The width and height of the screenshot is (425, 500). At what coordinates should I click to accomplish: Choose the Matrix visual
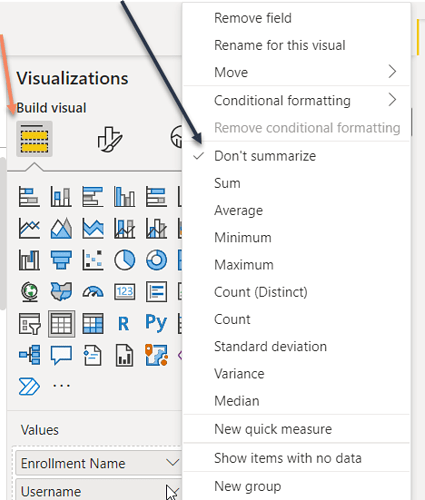click(x=93, y=323)
